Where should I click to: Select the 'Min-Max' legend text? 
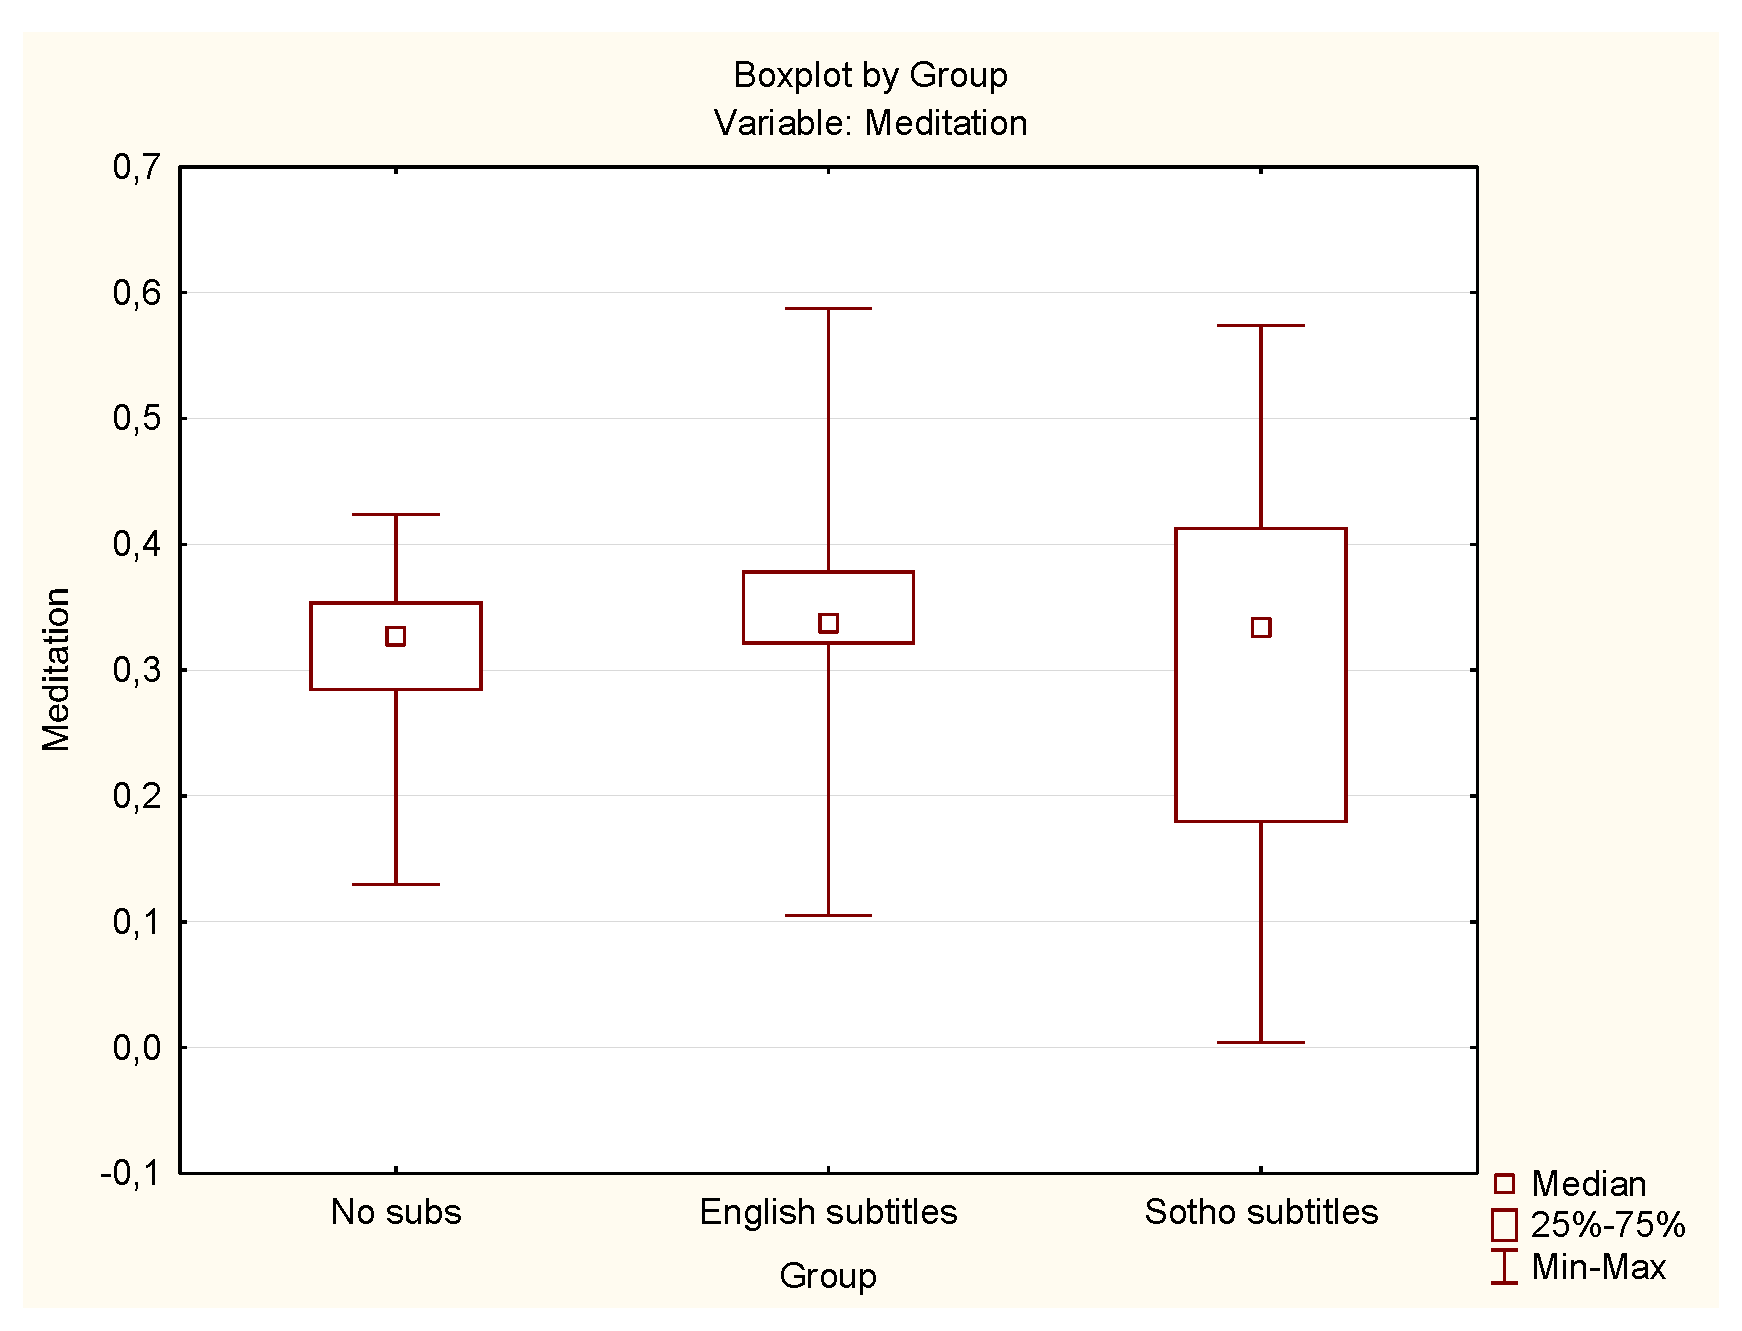(1598, 1267)
